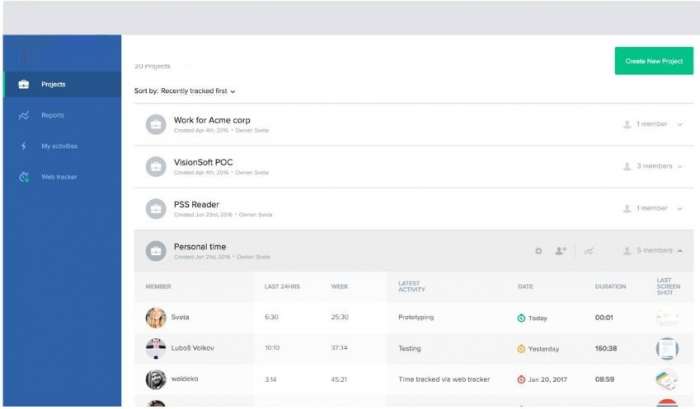Click the Work for Acme corp project icon
The image size is (700, 409).
coord(156,125)
